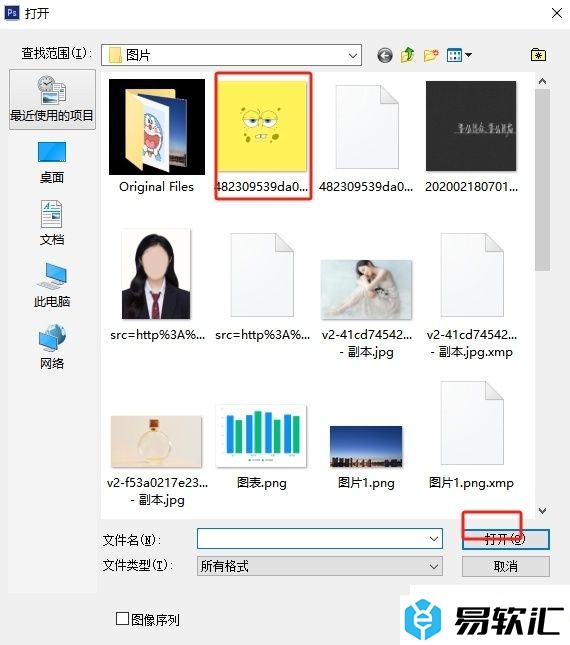The height and width of the screenshot is (645, 570).
Task: Select the 图片1.png thumbnail
Action: tap(366, 446)
